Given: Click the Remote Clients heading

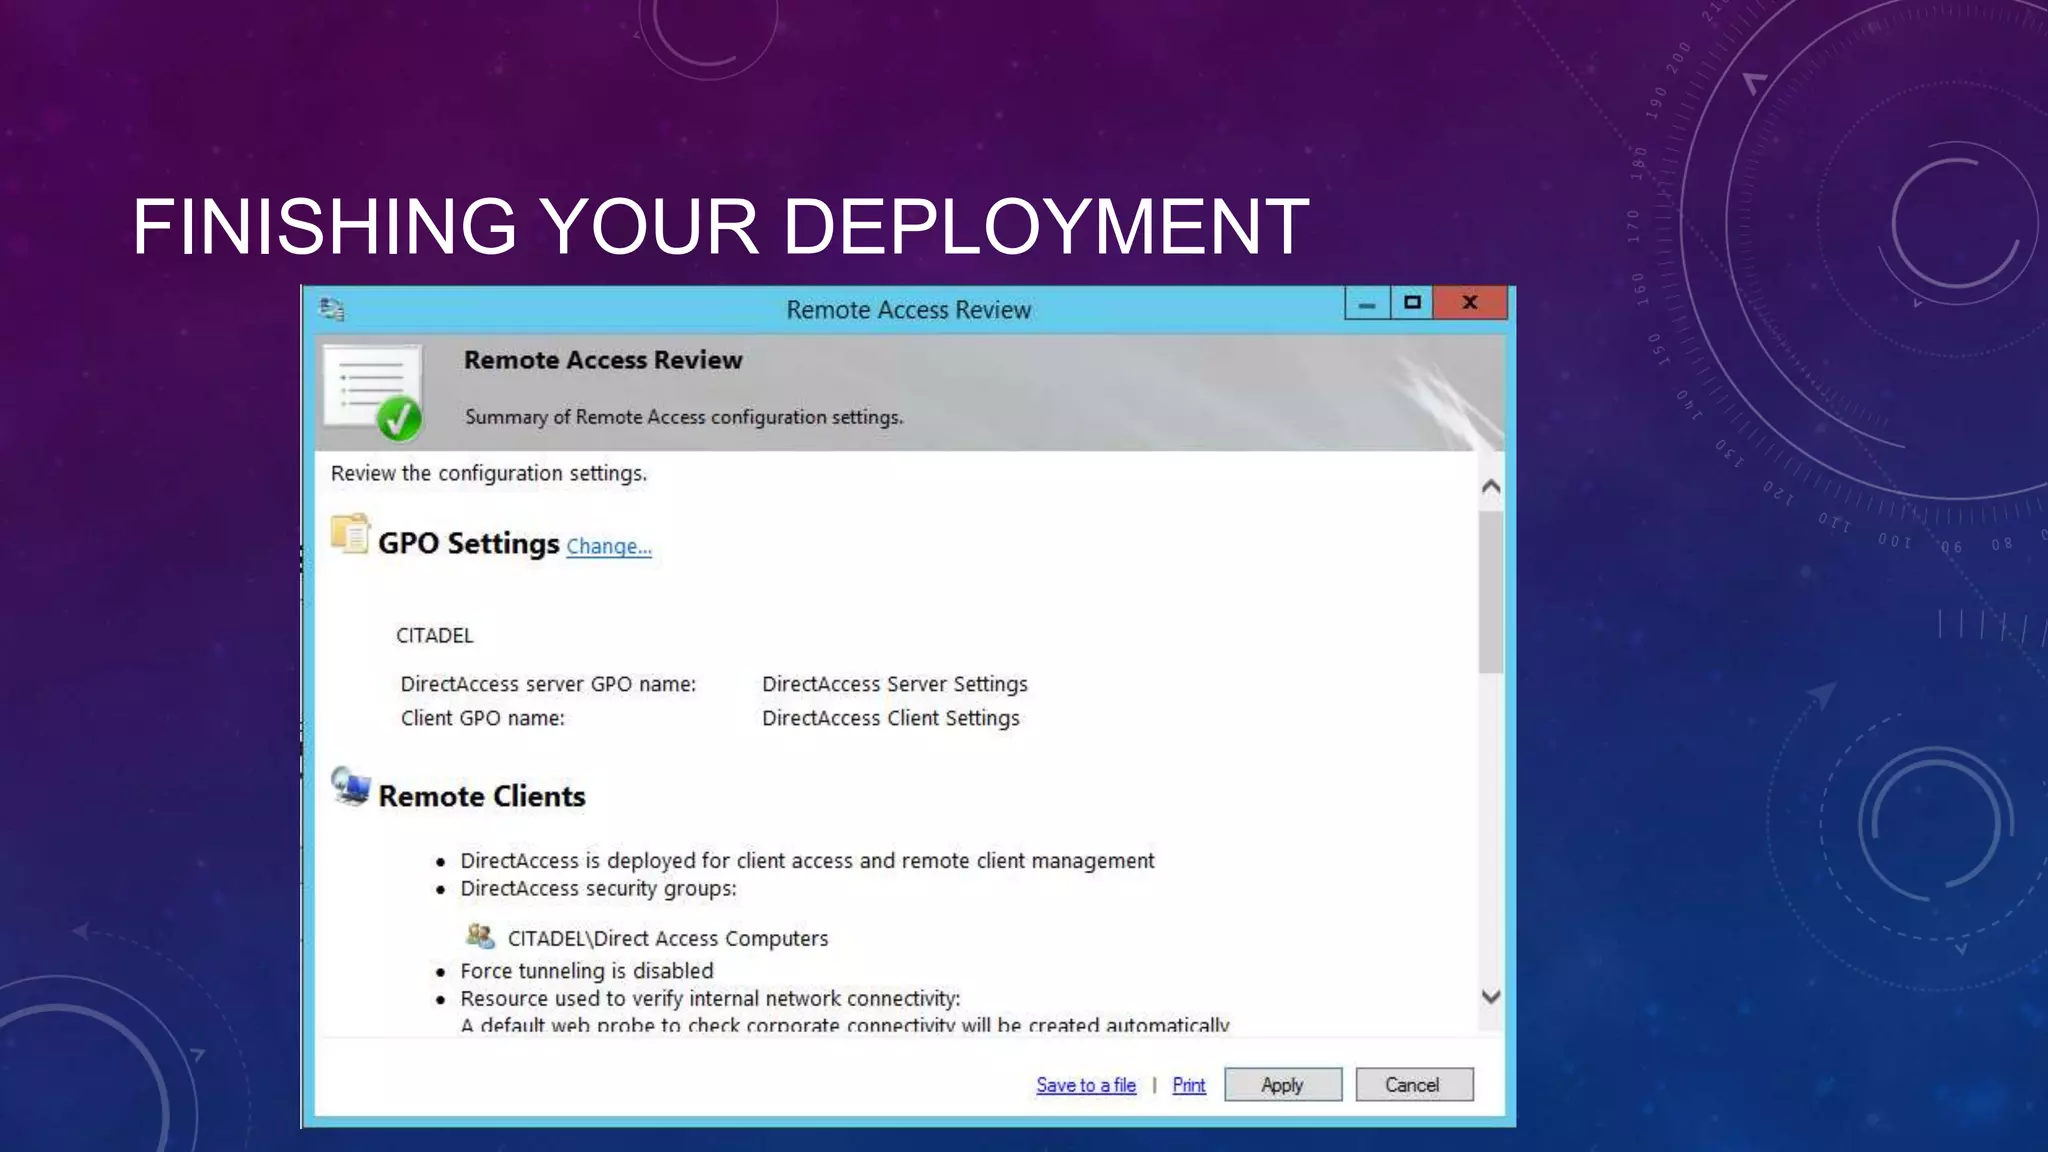Looking at the screenshot, I should coord(481,796).
